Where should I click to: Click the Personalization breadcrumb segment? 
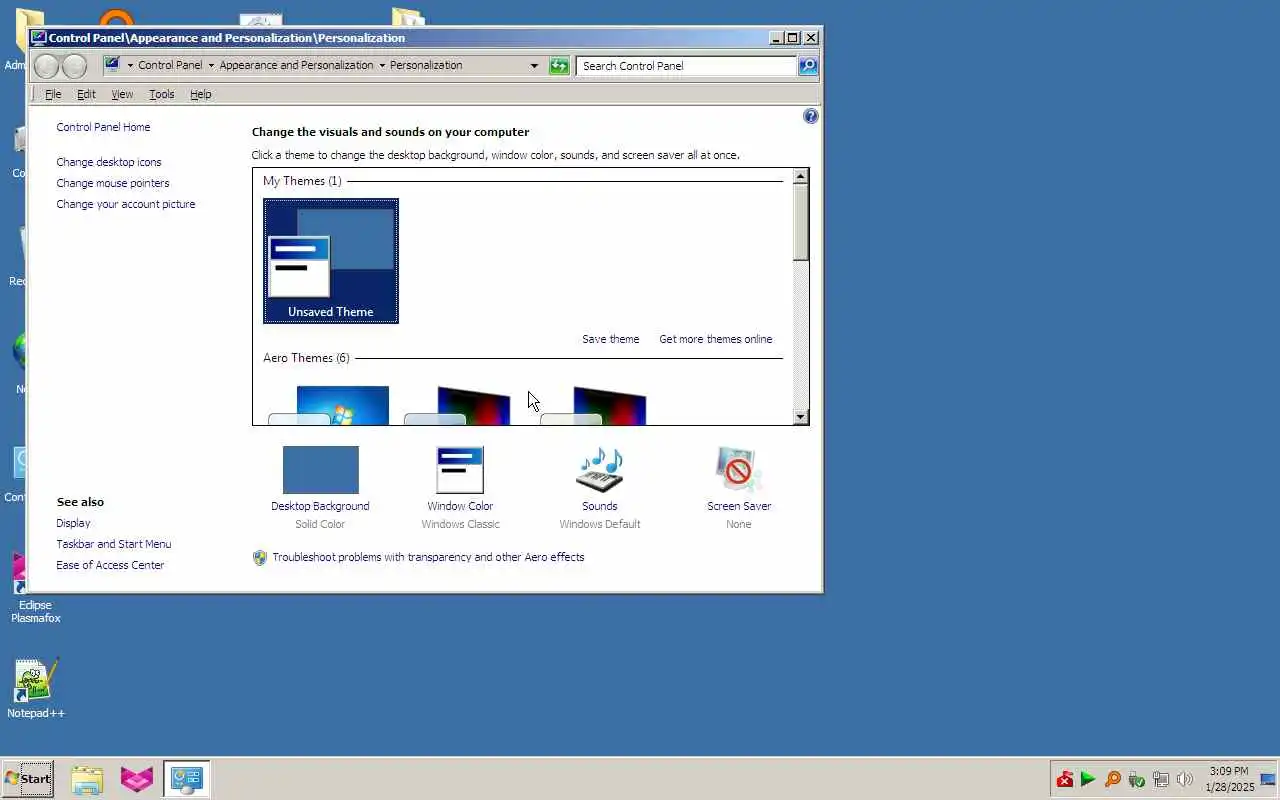pos(426,65)
